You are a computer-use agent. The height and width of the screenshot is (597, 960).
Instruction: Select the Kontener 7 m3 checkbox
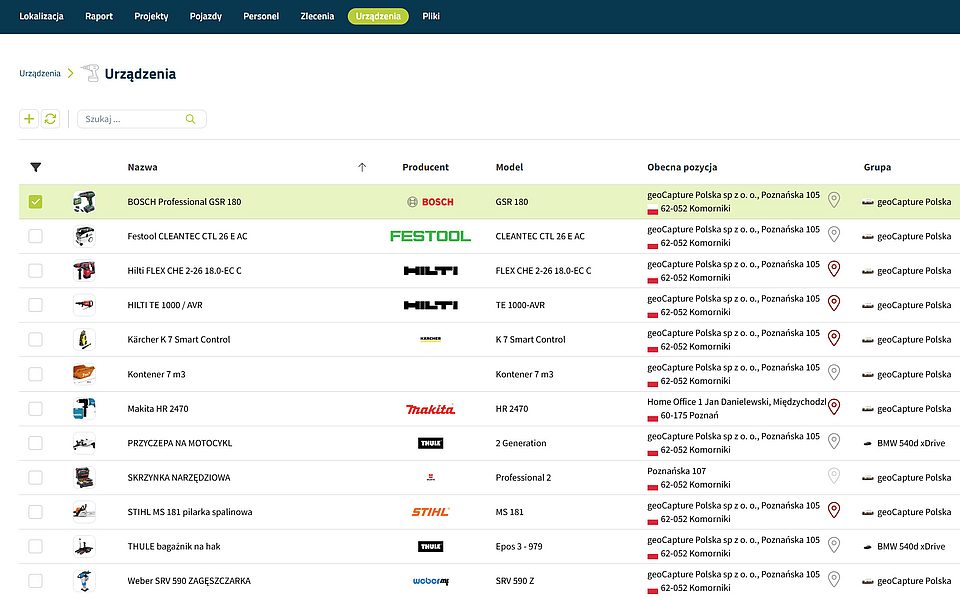[x=35, y=374]
